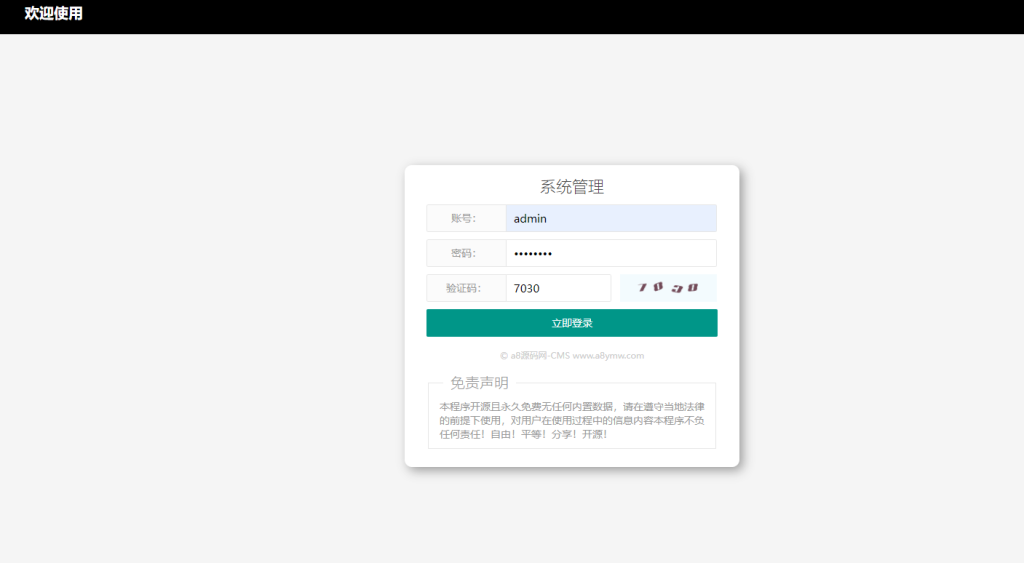This screenshot has width=1024, height=563.
Task: Click the 密码: label
Action: (x=466, y=253)
